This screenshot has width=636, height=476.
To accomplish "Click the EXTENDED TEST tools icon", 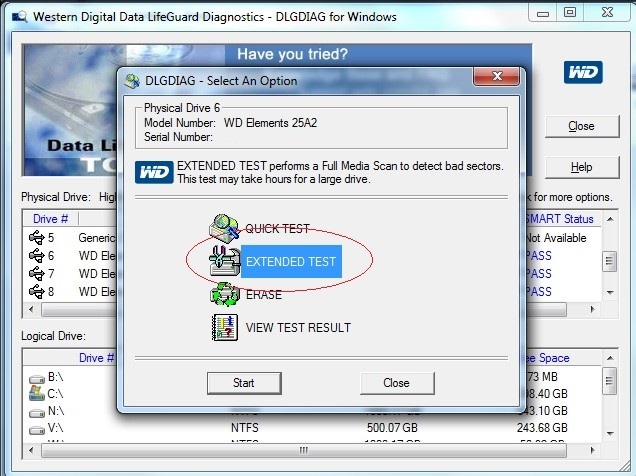I will coord(224,261).
